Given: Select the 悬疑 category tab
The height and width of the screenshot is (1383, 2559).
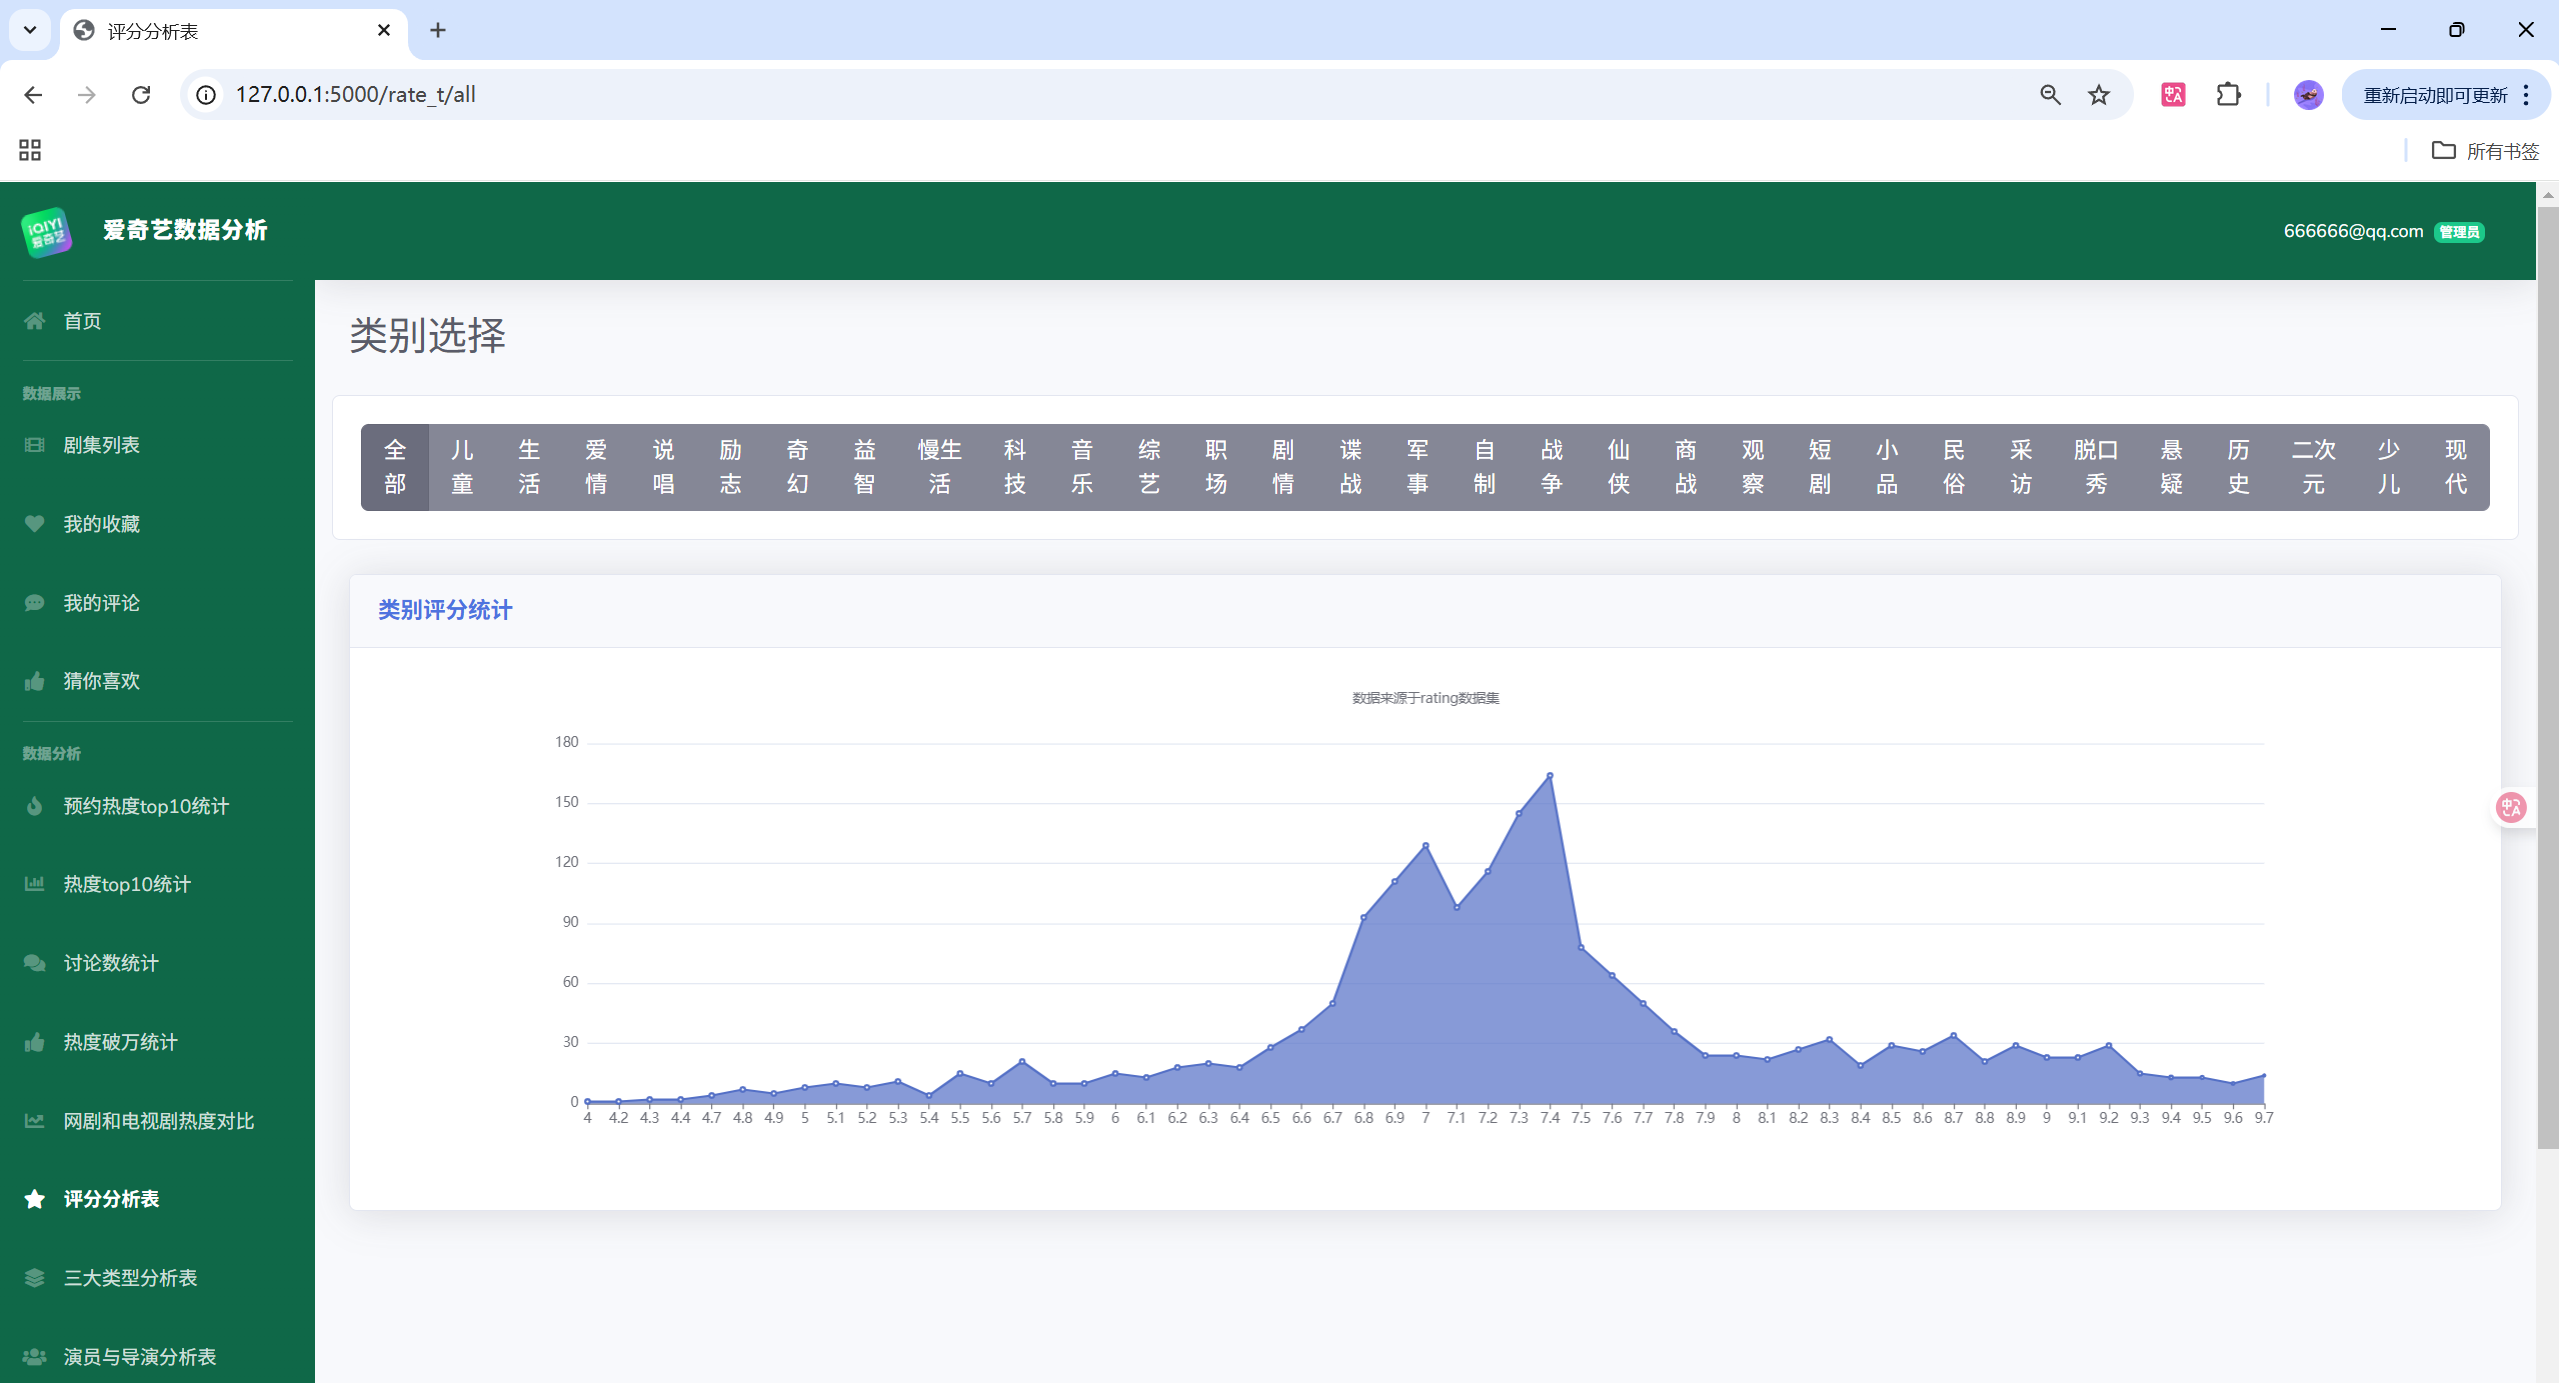Looking at the screenshot, I should pos(2171,467).
